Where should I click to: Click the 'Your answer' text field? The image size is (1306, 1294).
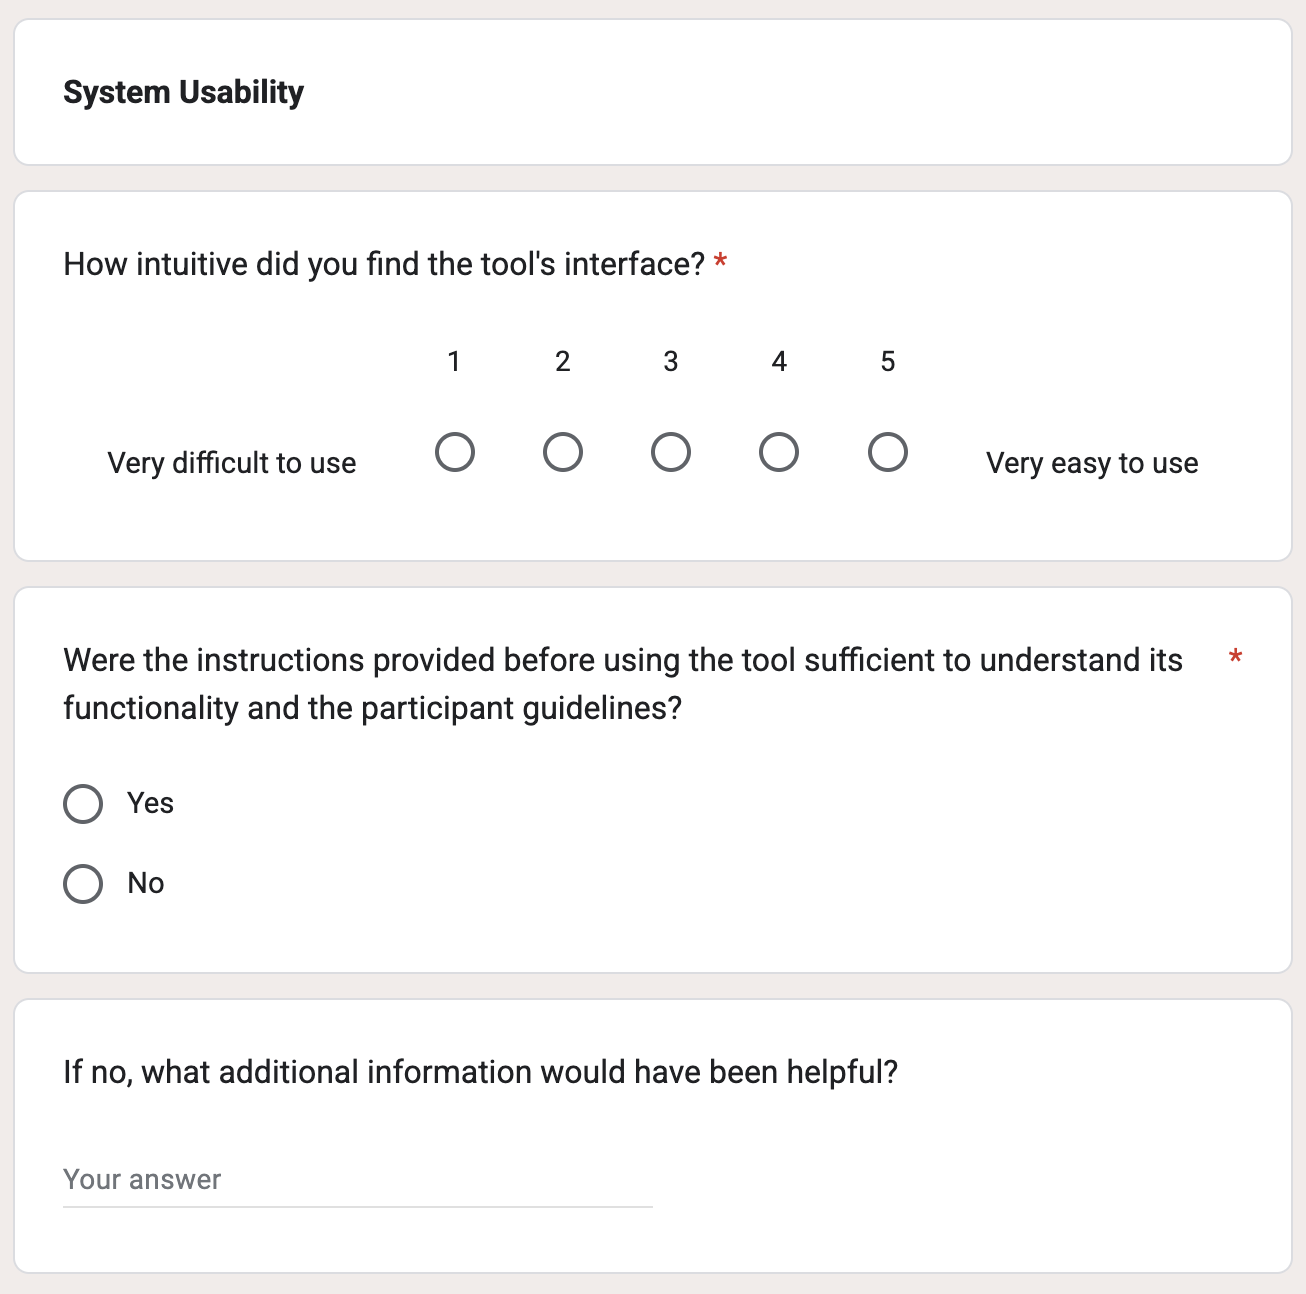[x=357, y=1180]
